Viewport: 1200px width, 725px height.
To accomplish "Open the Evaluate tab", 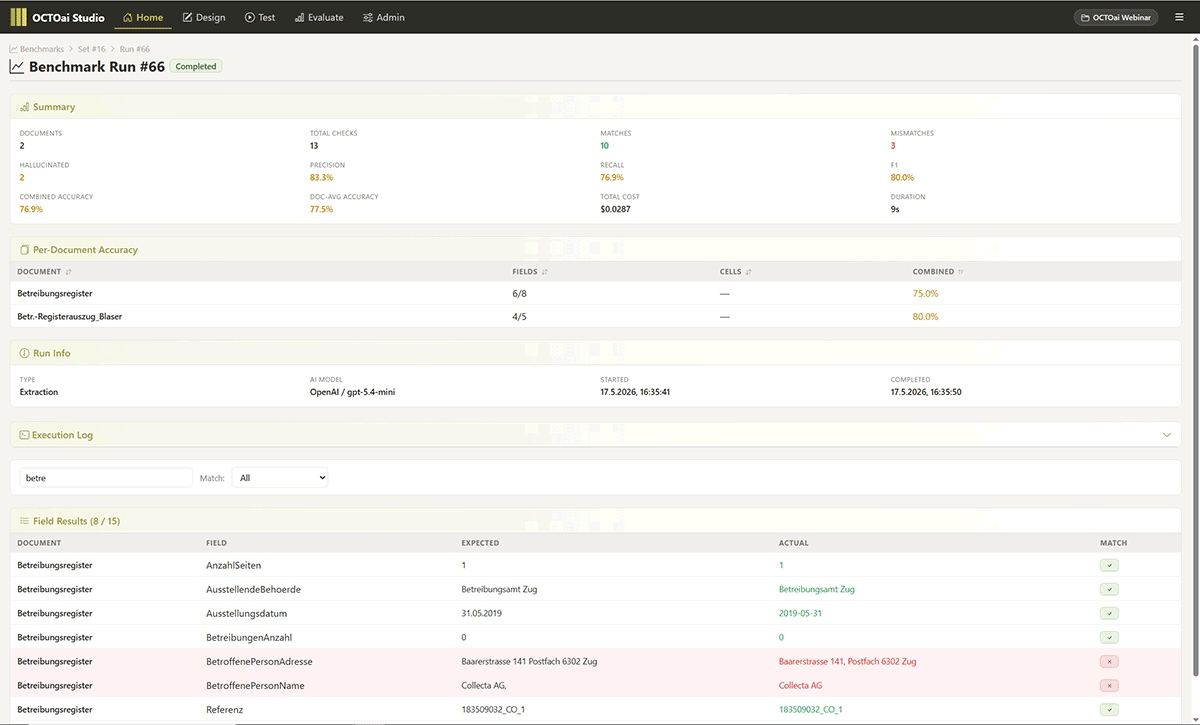I will 319,17.
